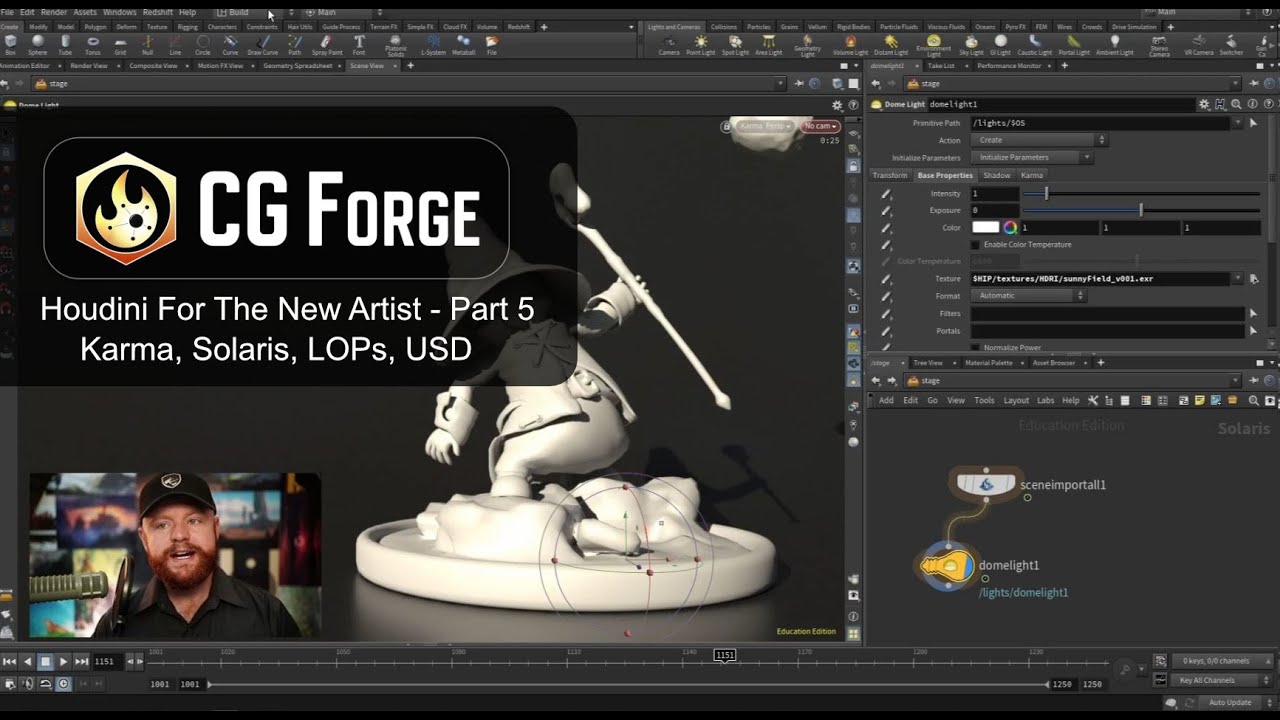The height and width of the screenshot is (720, 1280).
Task: Add an Ambient Light from the shelf
Action: [x=1115, y=44]
